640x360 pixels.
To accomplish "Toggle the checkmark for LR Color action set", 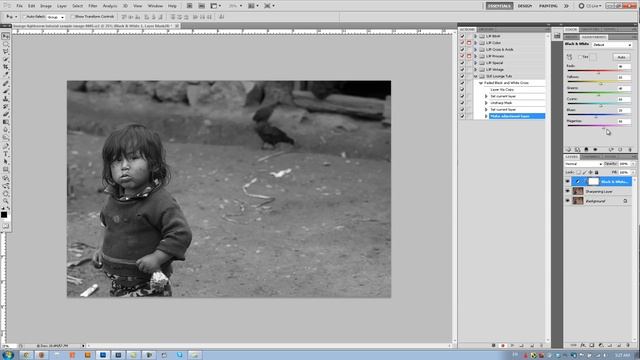I will point(462,43).
